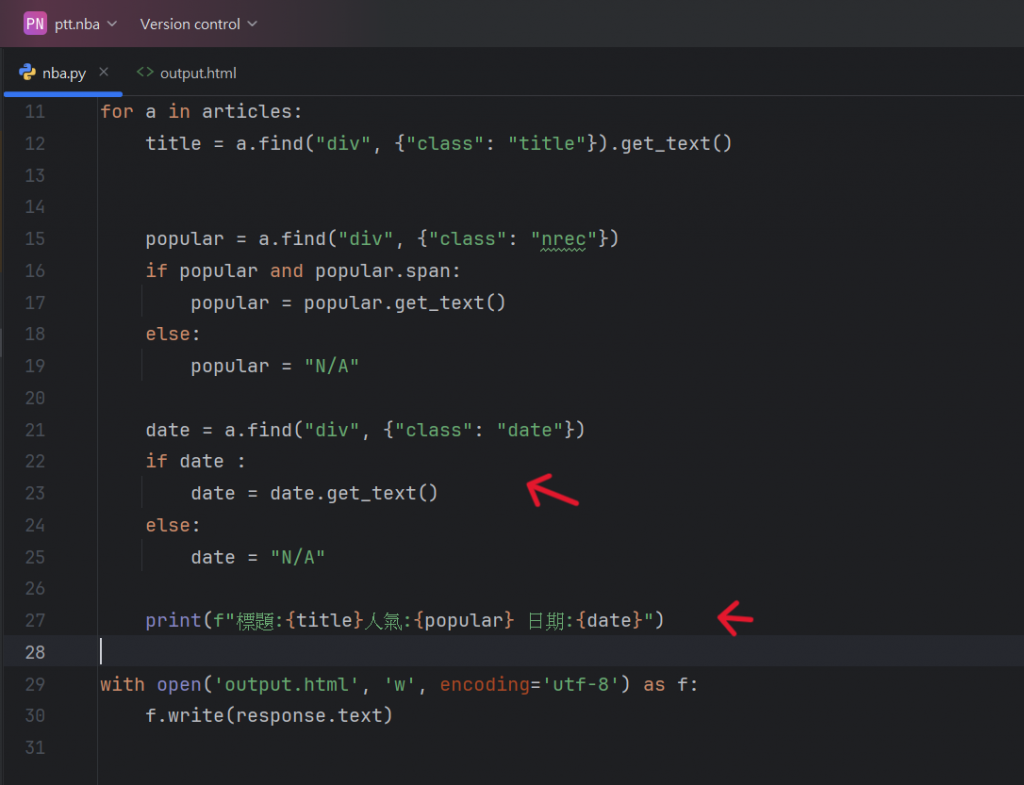Click the HTML file icon on output.html tab

(145, 72)
